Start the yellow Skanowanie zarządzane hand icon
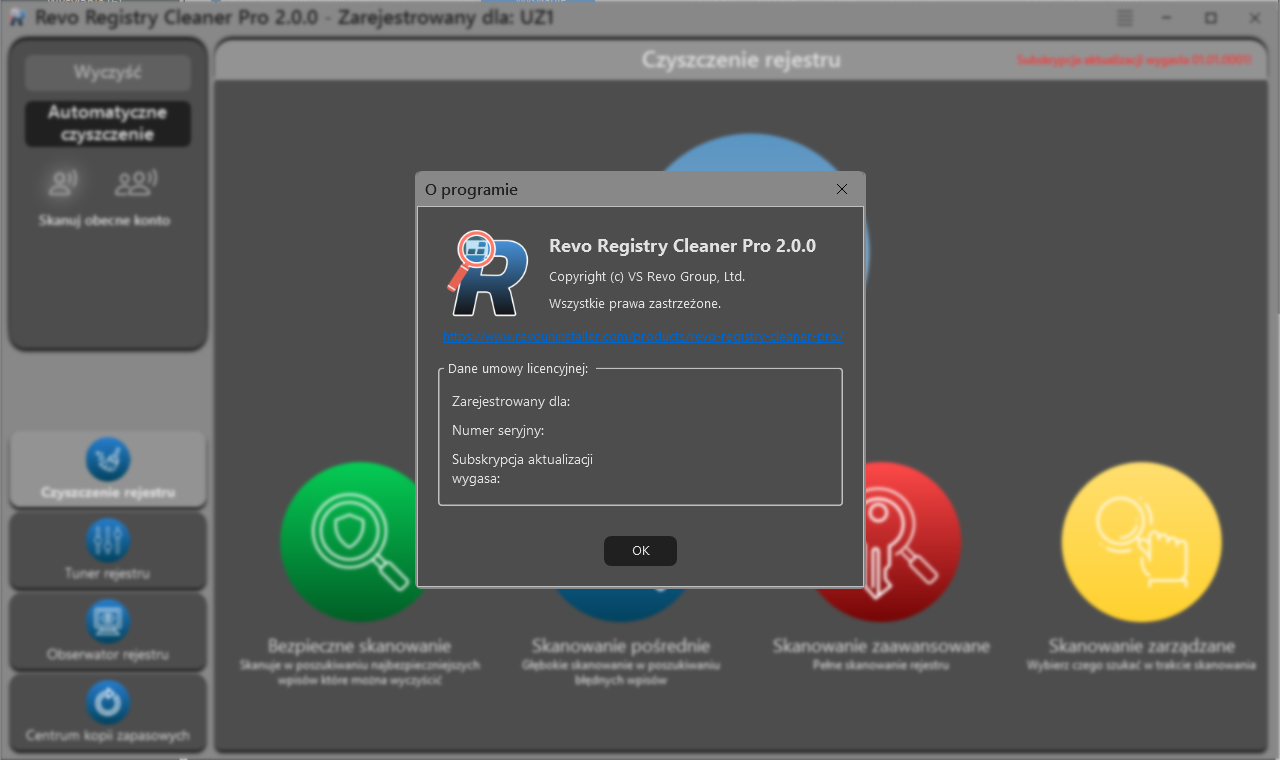This screenshot has height=760, width=1280. [1141, 541]
